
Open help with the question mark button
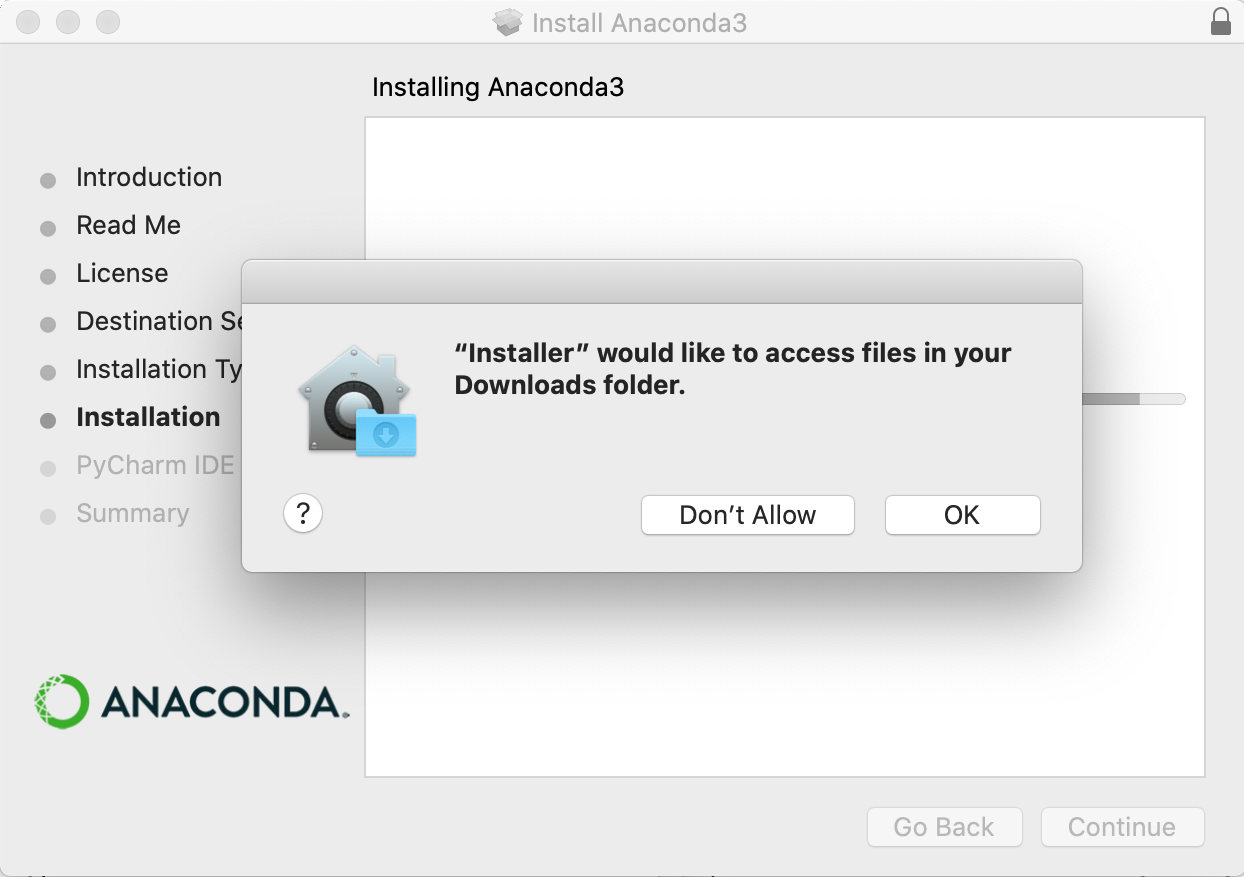tap(303, 514)
